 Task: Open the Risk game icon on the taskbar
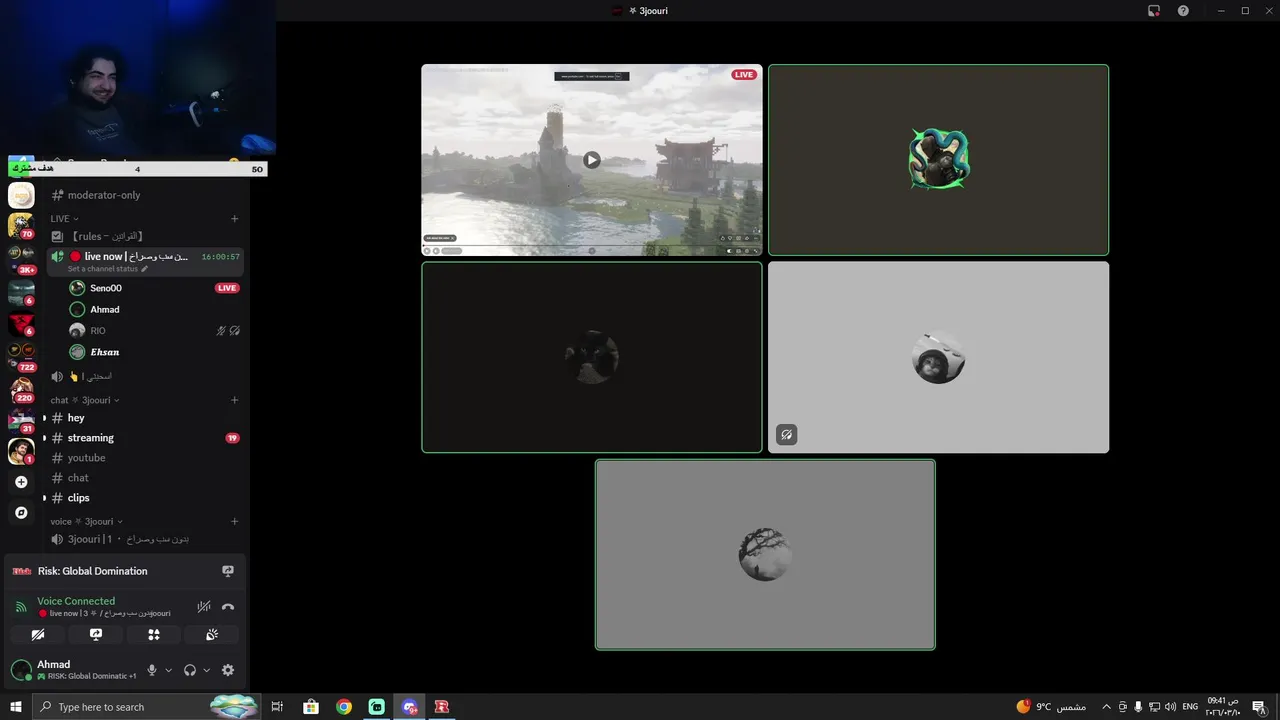441,707
